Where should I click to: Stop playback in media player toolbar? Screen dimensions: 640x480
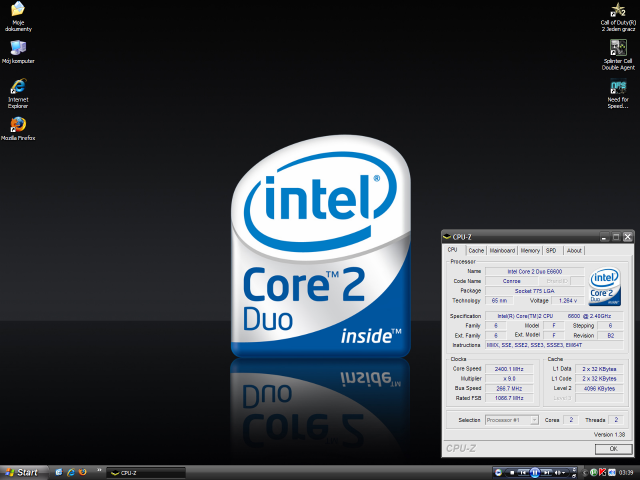pos(512,473)
